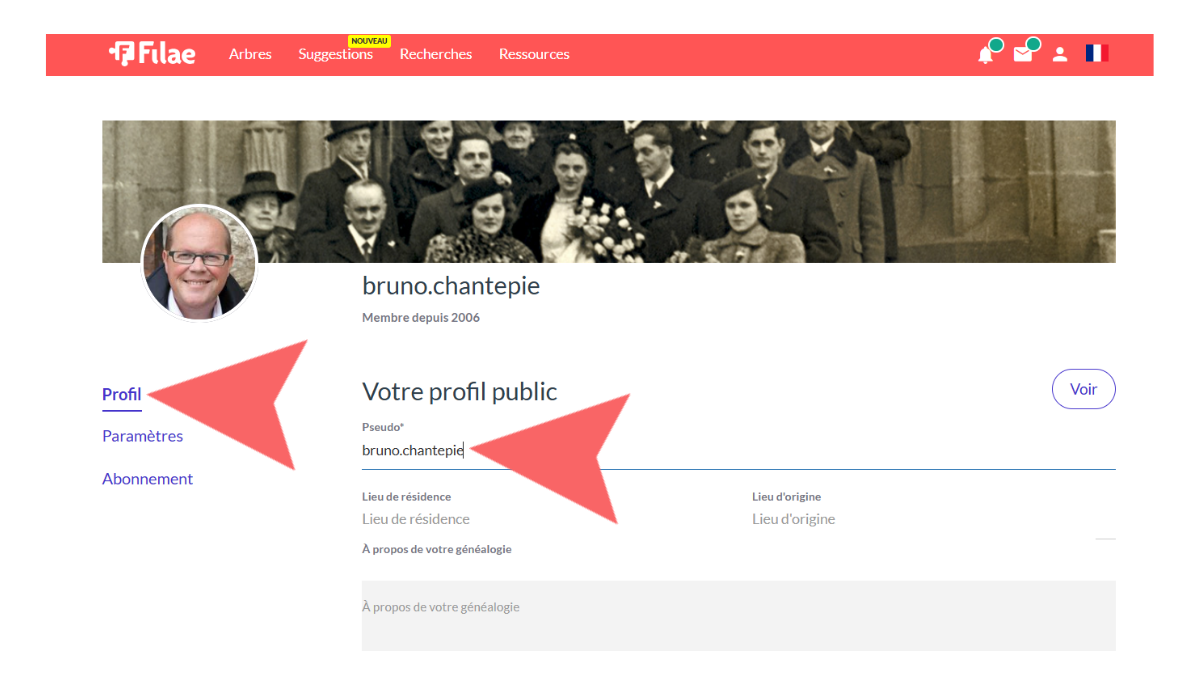This screenshot has width=1200, height=700.
Task: Click the À propos de votre généalogie textarea
Action: (738, 616)
